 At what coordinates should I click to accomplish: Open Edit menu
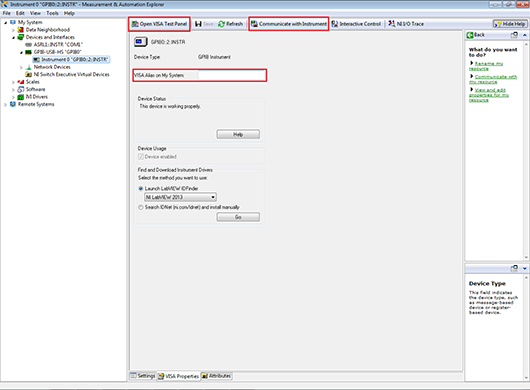coord(20,13)
